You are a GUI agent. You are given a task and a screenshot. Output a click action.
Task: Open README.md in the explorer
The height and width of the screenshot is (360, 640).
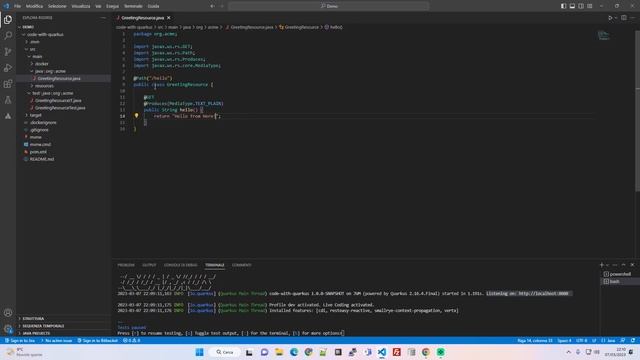pyautogui.click(x=42, y=159)
